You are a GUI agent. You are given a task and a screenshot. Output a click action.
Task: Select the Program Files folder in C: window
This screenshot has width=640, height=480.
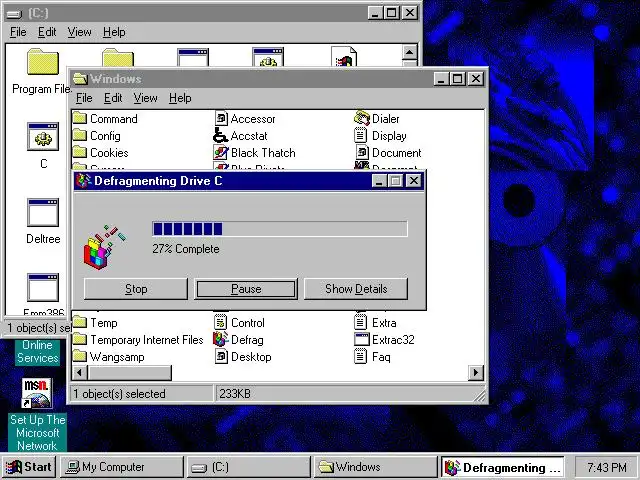point(43,62)
